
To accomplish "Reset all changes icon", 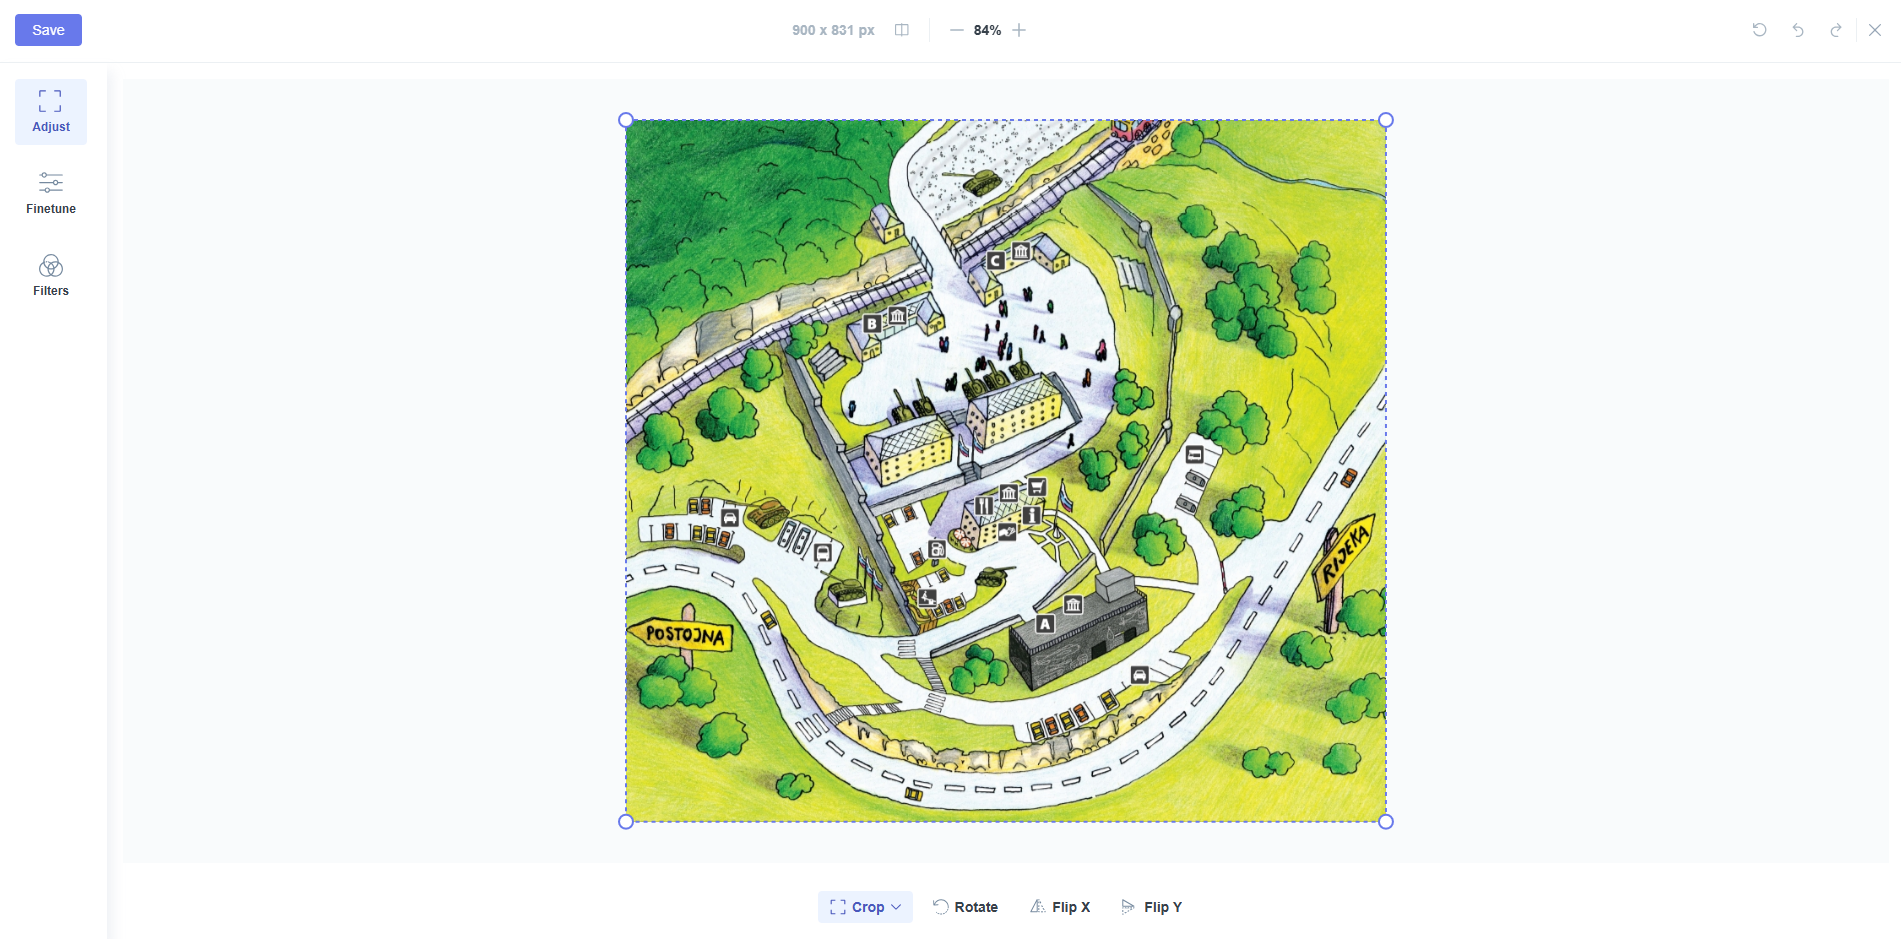I will pos(1760,30).
